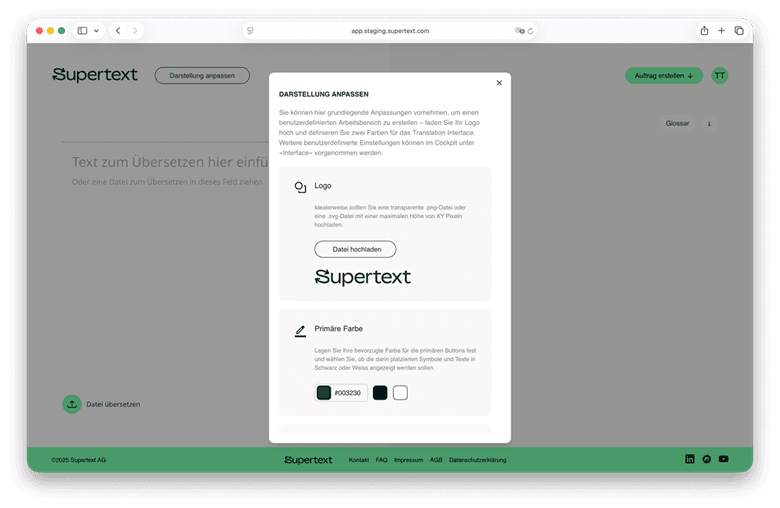The image size is (780, 508).
Task: Open the FAQ footer link
Action: (x=382, y=460)
